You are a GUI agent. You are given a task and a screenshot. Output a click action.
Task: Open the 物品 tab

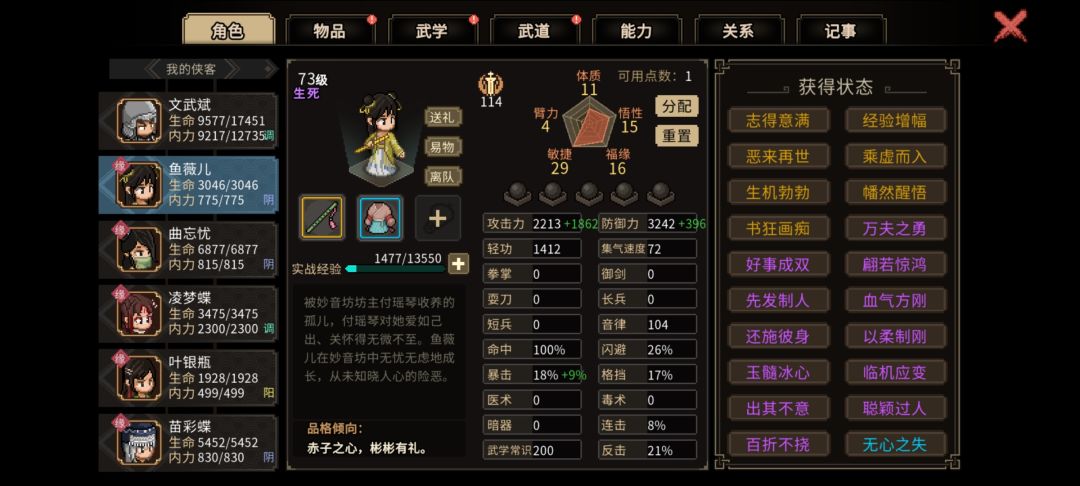point(330,31)
